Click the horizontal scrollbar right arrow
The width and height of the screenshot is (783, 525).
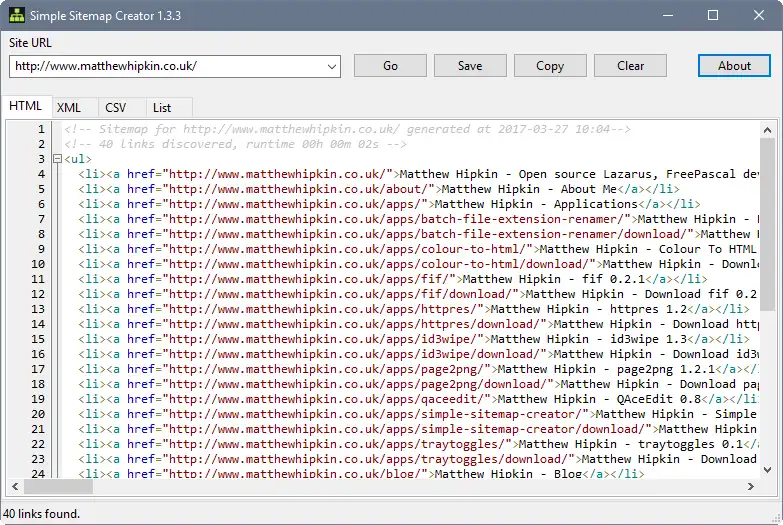pyautogui.click(x=751, y=486)
